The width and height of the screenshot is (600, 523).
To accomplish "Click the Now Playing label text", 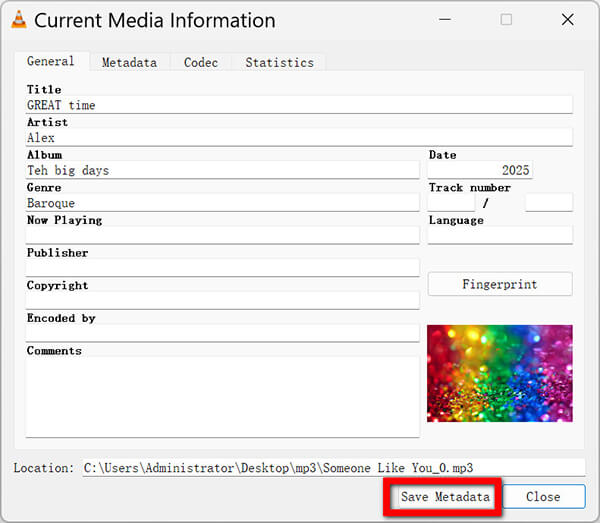I will (x=64, y=220).
